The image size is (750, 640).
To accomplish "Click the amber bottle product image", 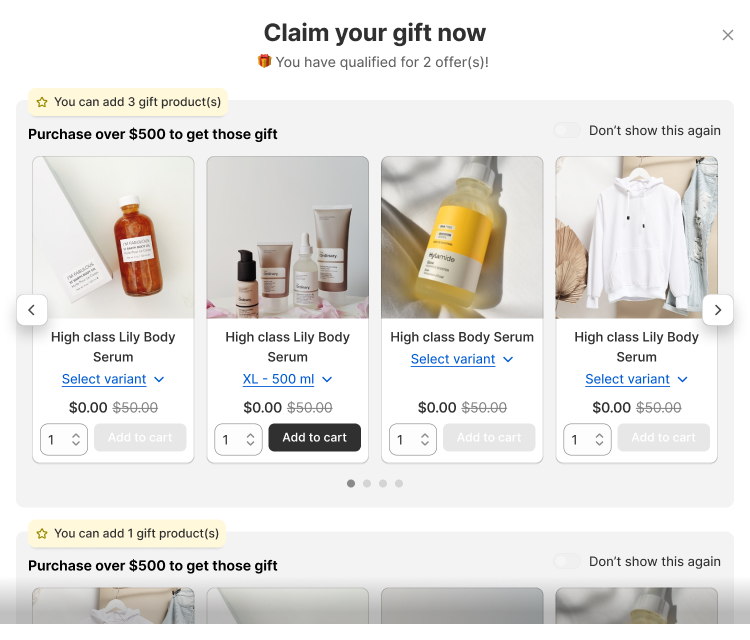I will click(x=113, y=237).
